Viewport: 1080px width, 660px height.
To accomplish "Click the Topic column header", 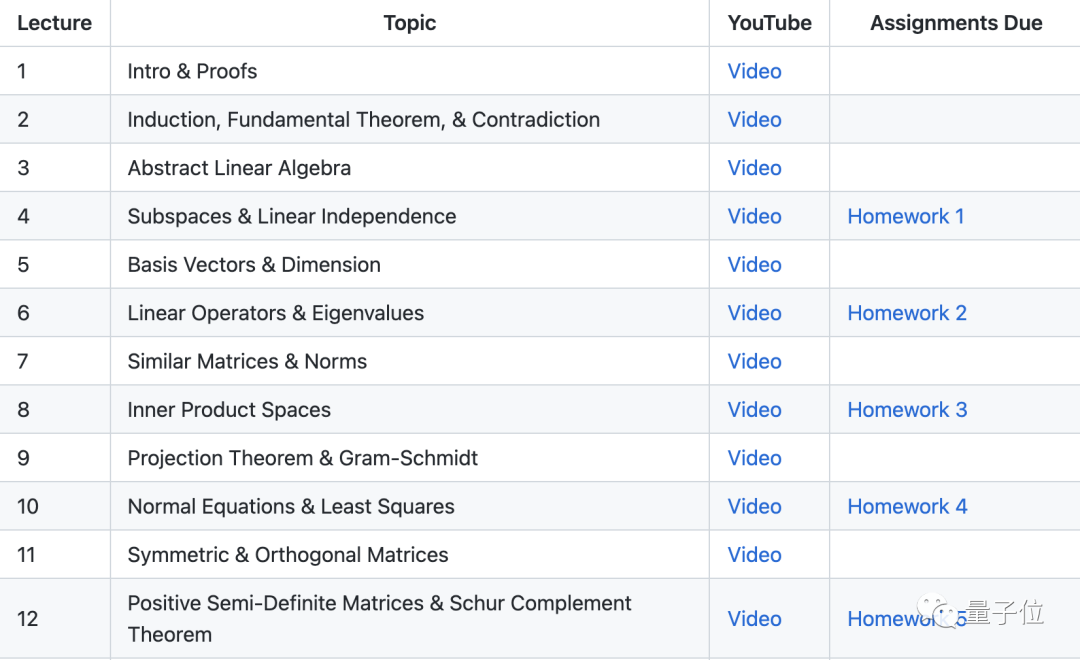I will pos(409,23).
